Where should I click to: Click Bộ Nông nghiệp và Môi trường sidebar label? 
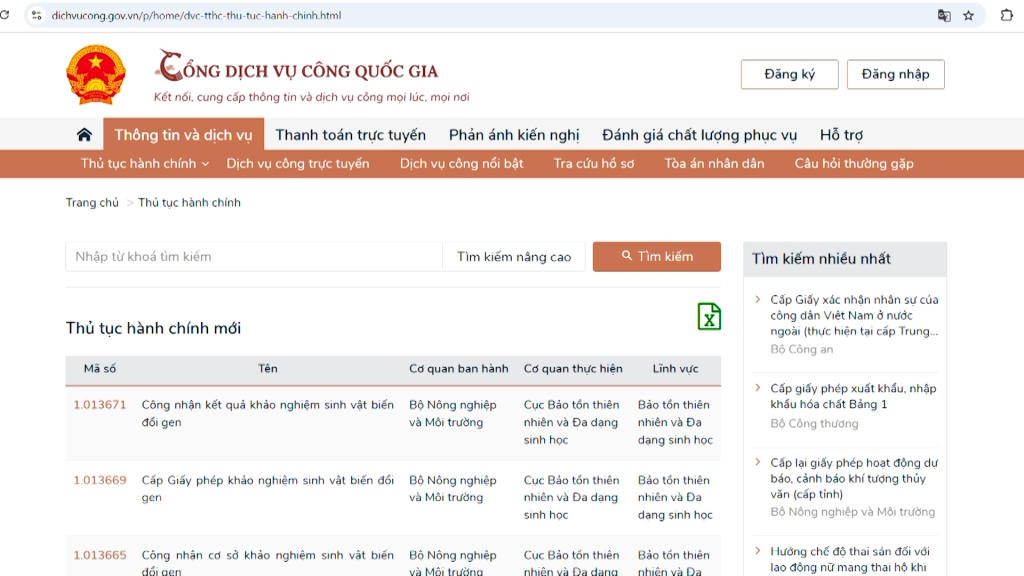coord(852,512)
